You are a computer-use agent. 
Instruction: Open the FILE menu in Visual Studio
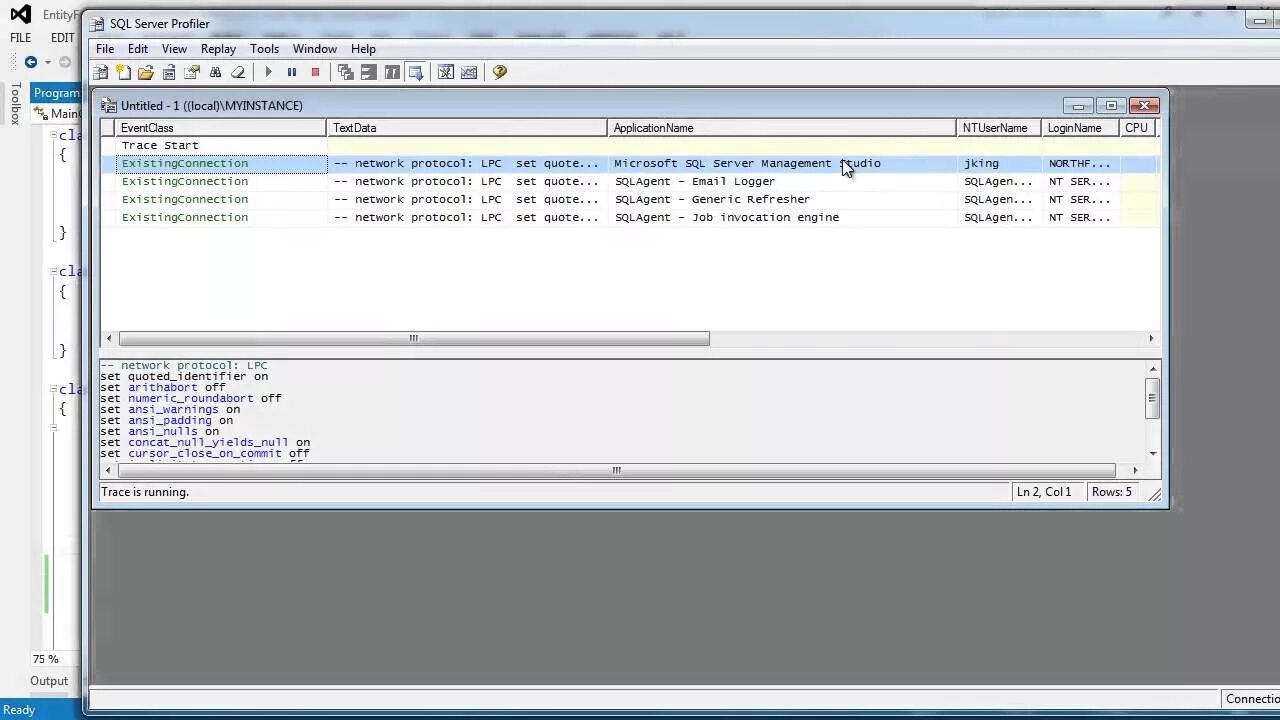(20, 38)
